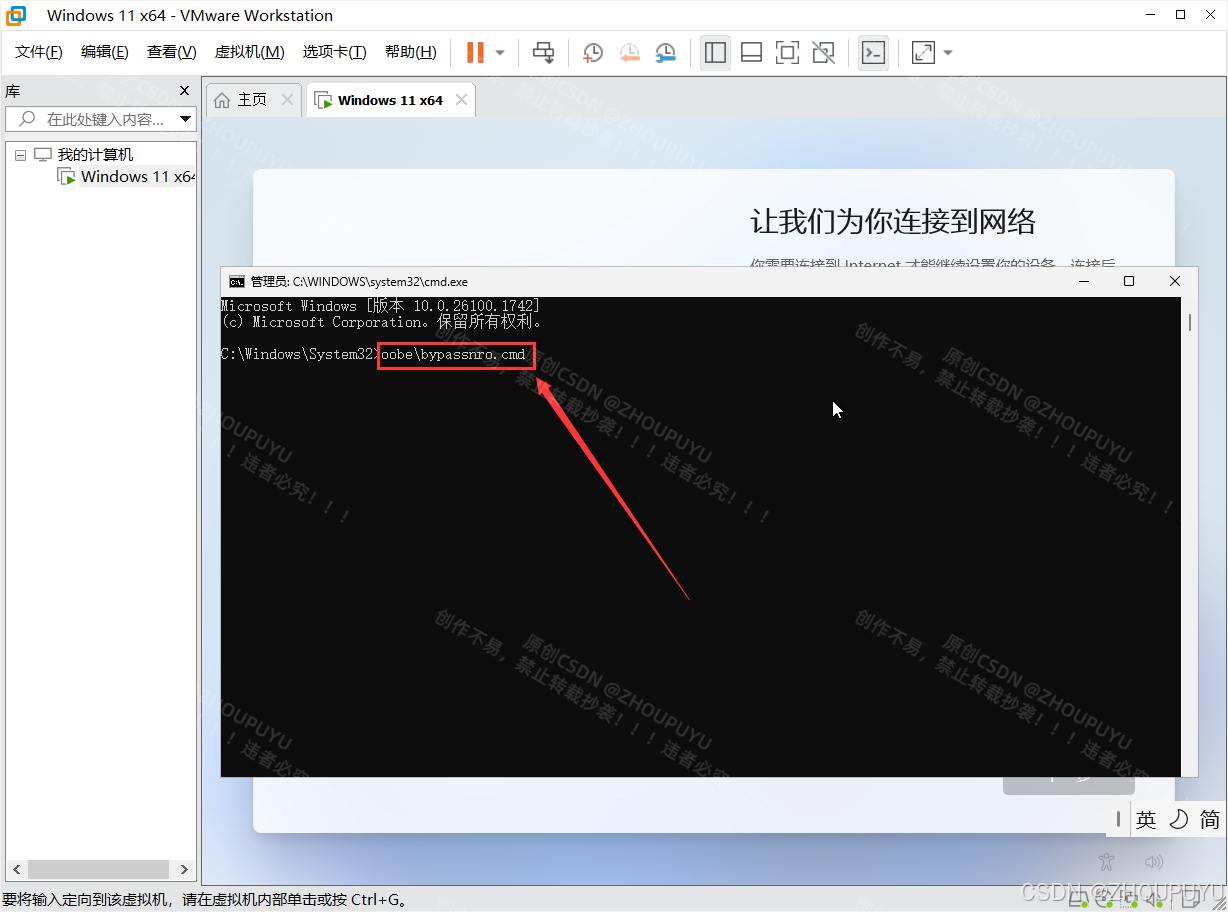Click the Microsoft Windows version line

point(380,306)
